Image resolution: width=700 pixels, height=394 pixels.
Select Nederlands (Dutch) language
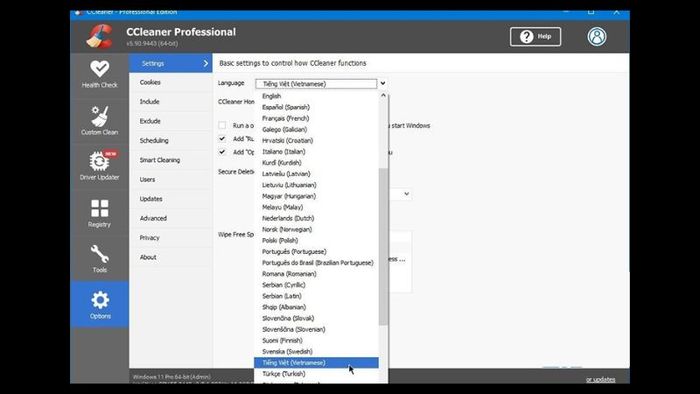click(x=317, y=218)
